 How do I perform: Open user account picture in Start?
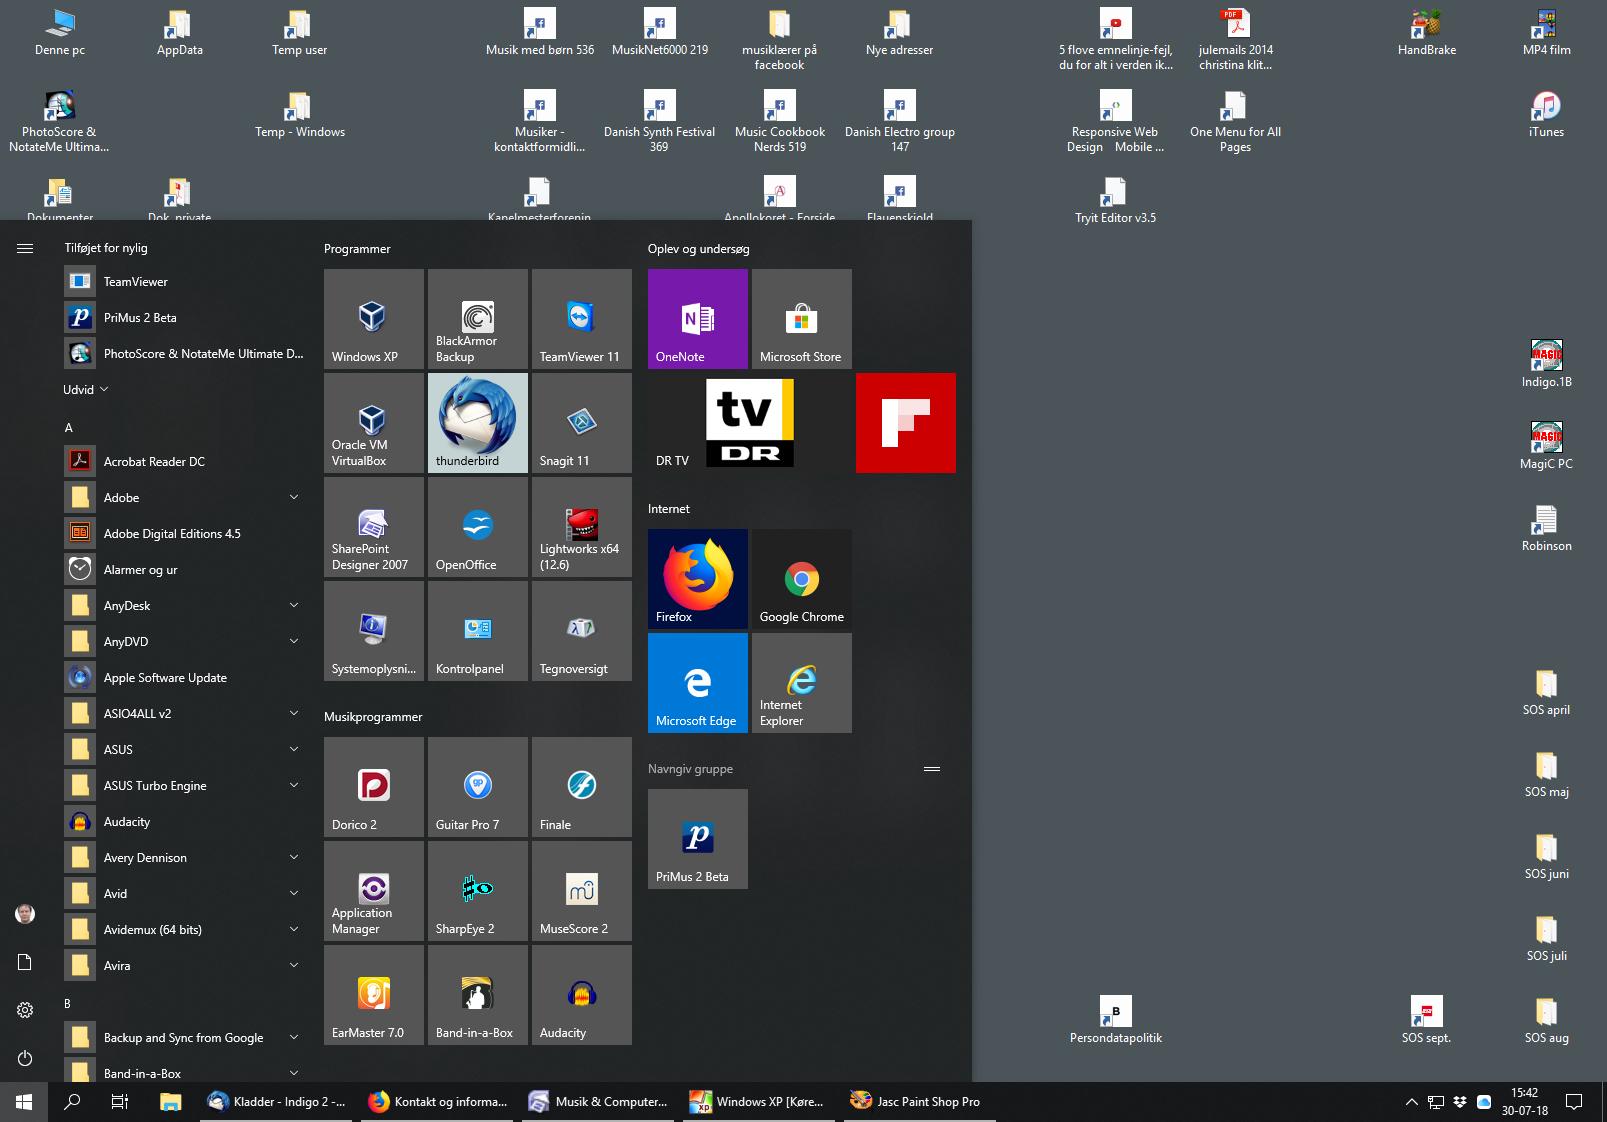pos(25,914)
